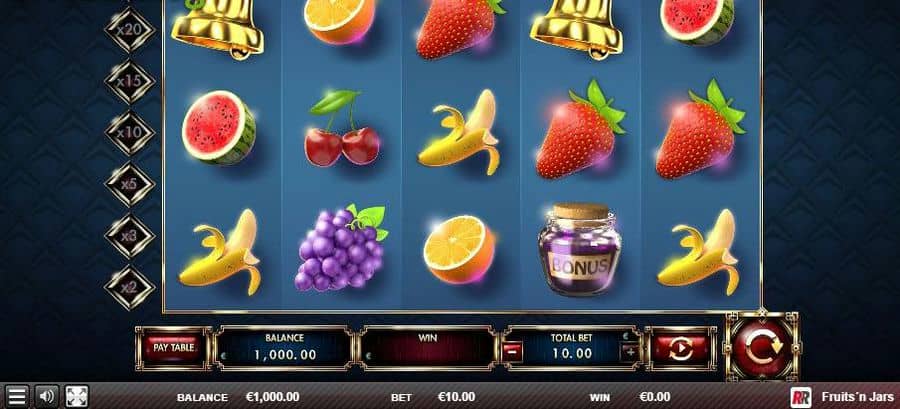Viewport: 900px width, 409px height.
Task: Click the Bonus jar symbol
Action: (578, 248)
